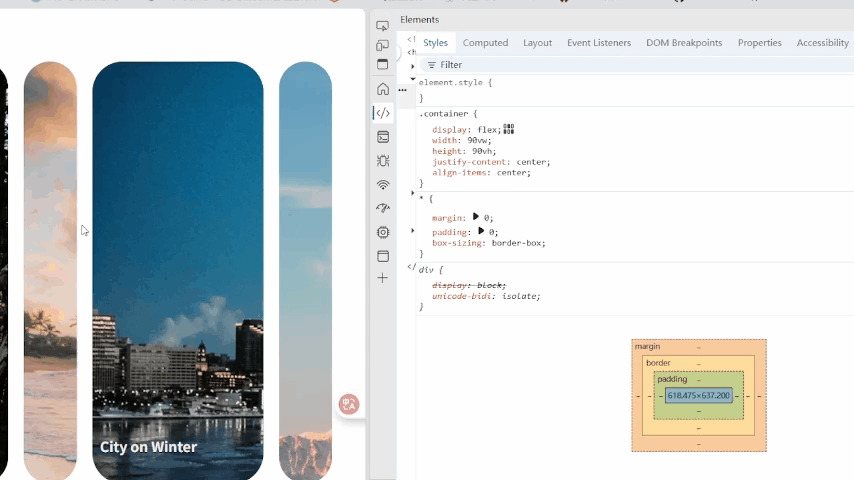854x480 pixels.
Task: Switch to the Styles tab
Action: pos(435,42)
